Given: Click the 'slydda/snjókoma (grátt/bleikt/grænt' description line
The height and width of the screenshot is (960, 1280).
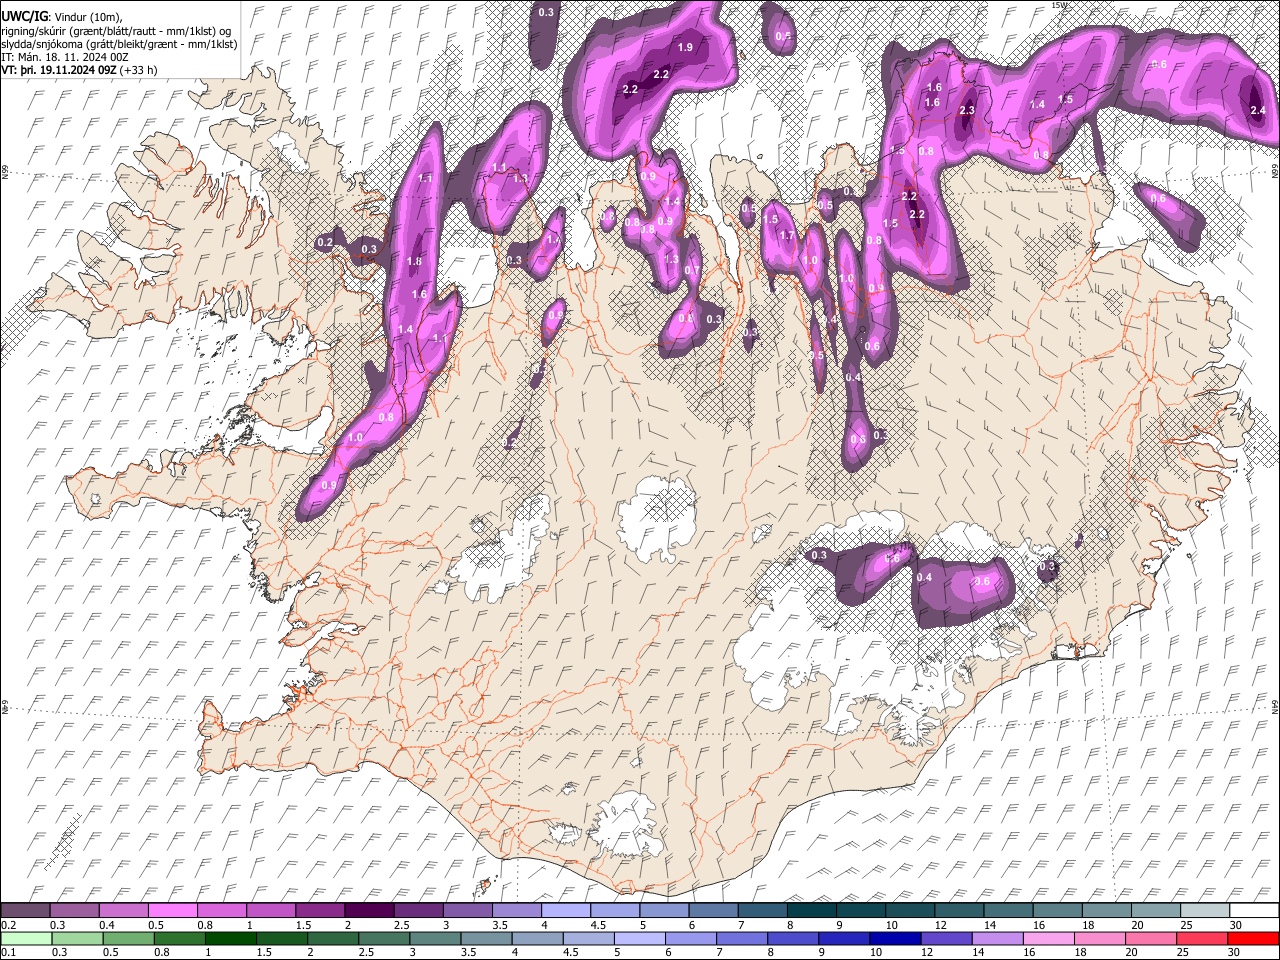Looking at the screenshot, I should tap(119, 44).
